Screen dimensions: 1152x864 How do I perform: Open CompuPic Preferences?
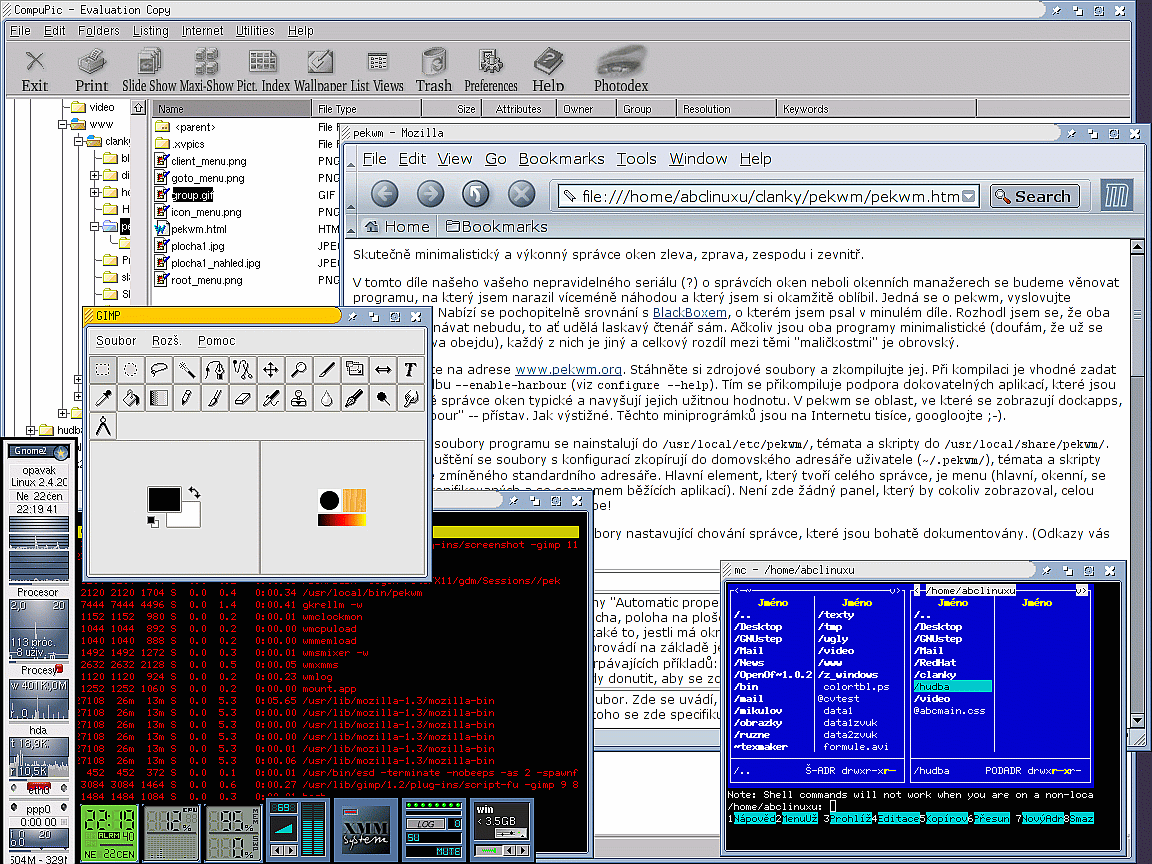(491, 71)
